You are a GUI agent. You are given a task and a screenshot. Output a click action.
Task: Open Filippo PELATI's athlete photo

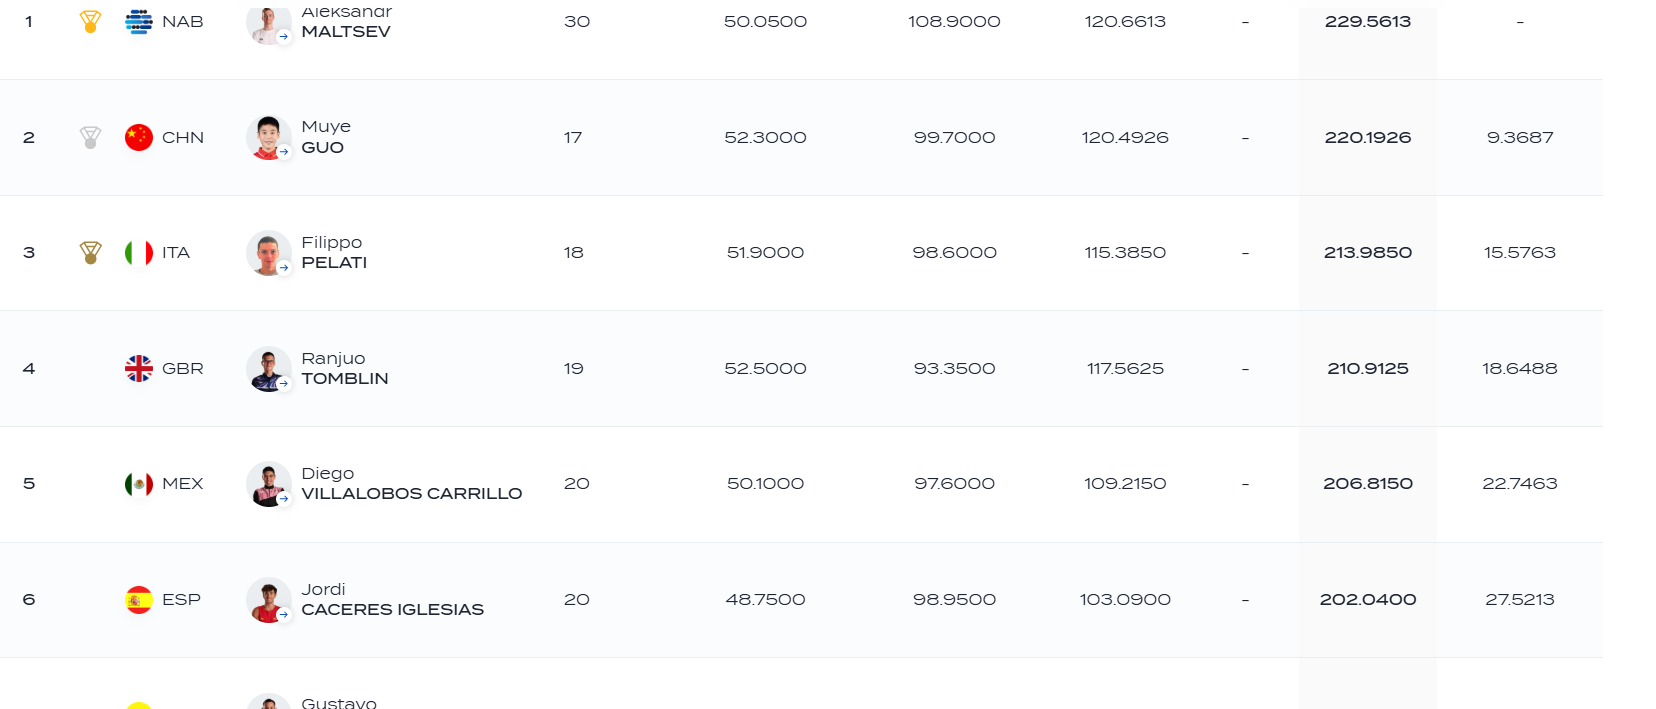[268, 253]
